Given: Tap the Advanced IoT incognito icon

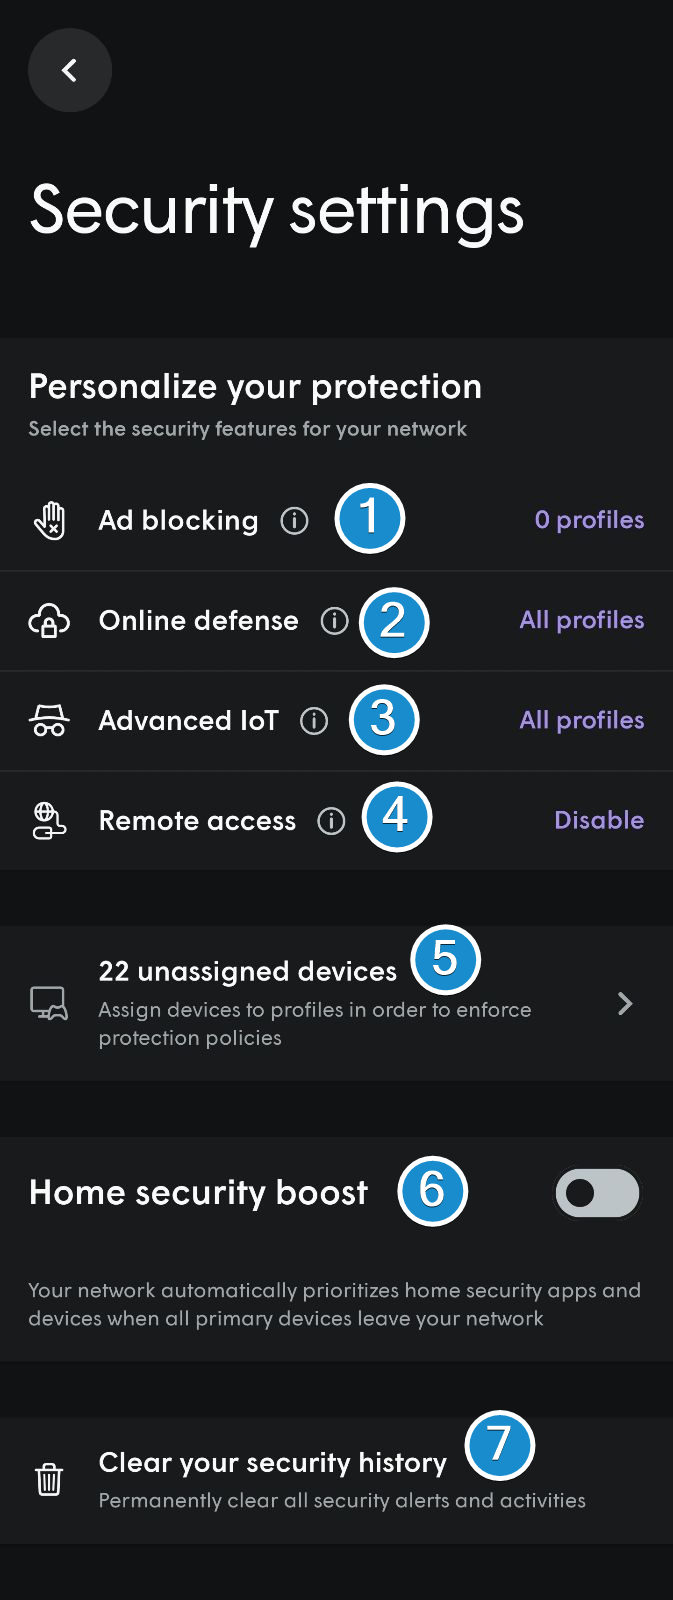Looking at the screenshot, I should 49,721.
